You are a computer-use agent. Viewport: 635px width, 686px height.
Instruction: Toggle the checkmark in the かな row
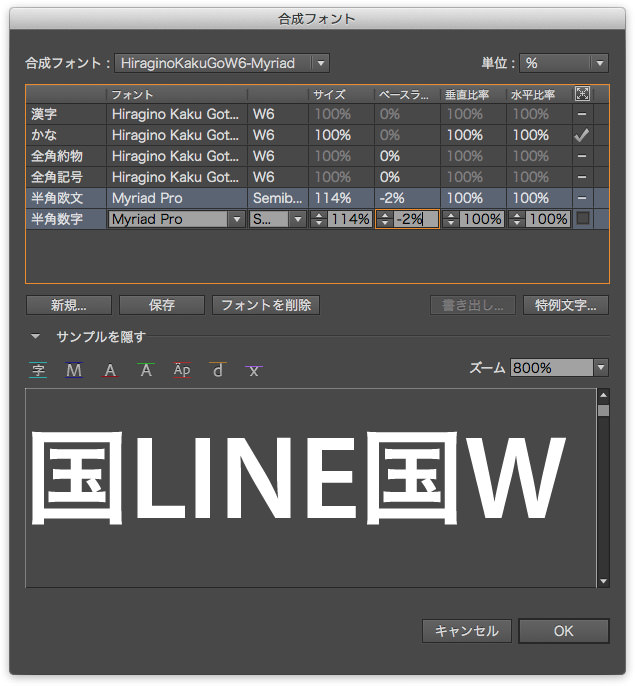coord(582,135)
